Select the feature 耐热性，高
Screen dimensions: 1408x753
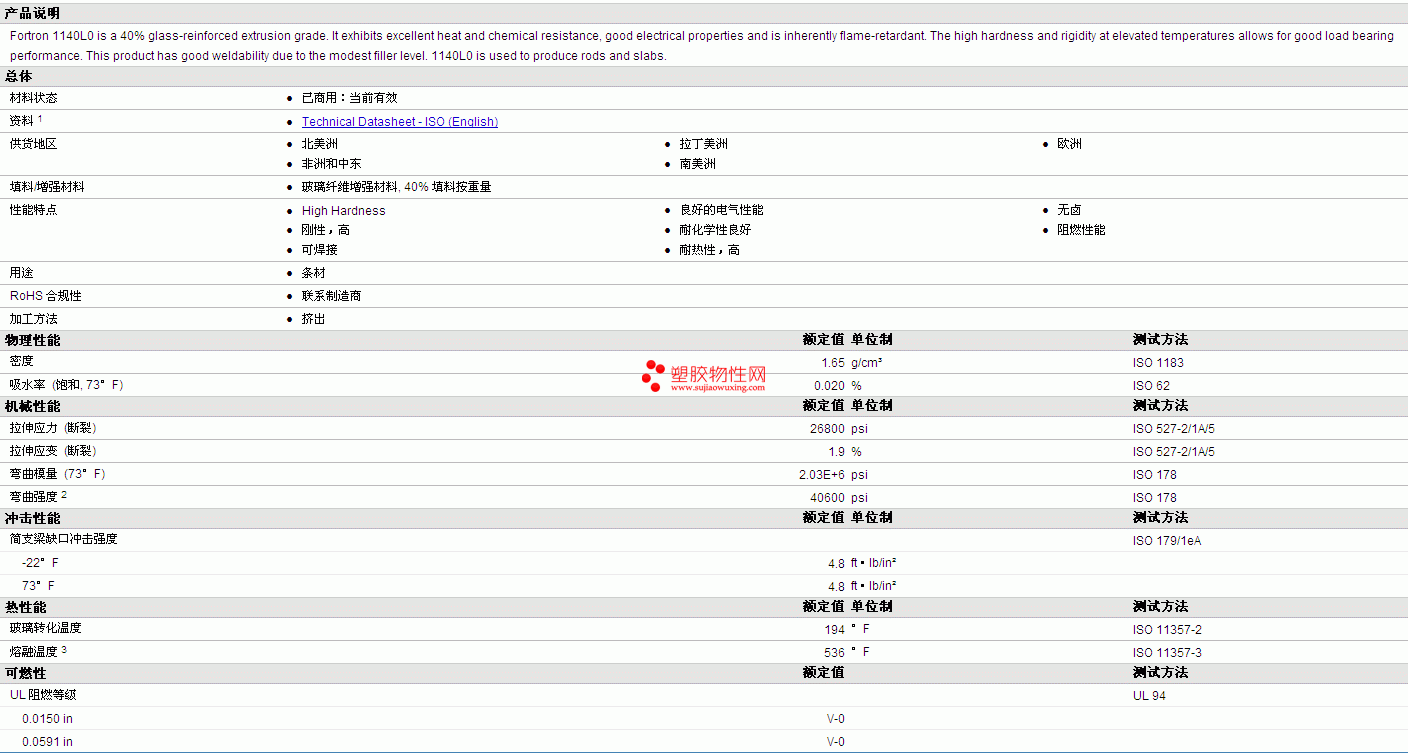click(710, 250)
